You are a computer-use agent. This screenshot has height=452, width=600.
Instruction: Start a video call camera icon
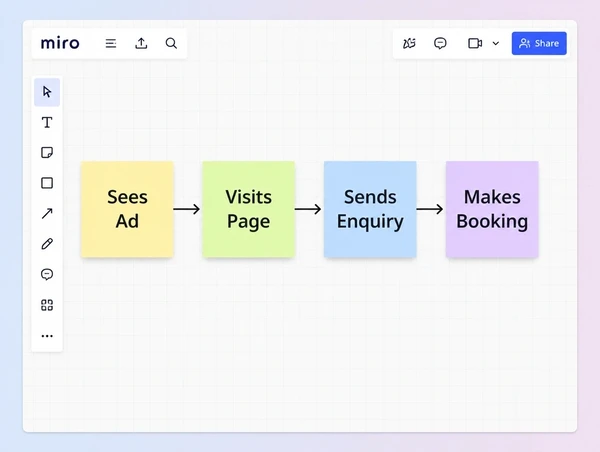coord(475,43)
